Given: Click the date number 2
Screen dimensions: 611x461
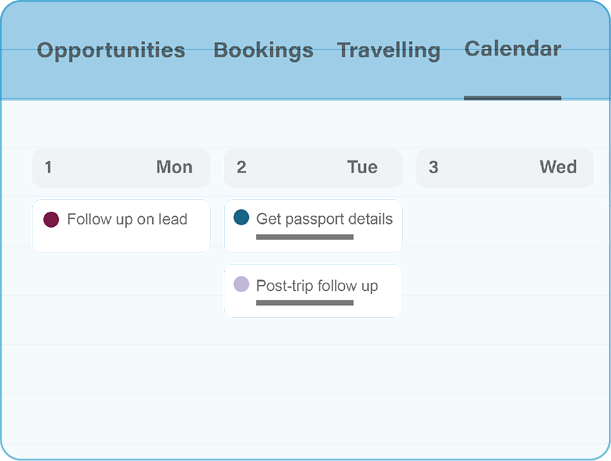Looking at the screenshot, I should [241, 167].
